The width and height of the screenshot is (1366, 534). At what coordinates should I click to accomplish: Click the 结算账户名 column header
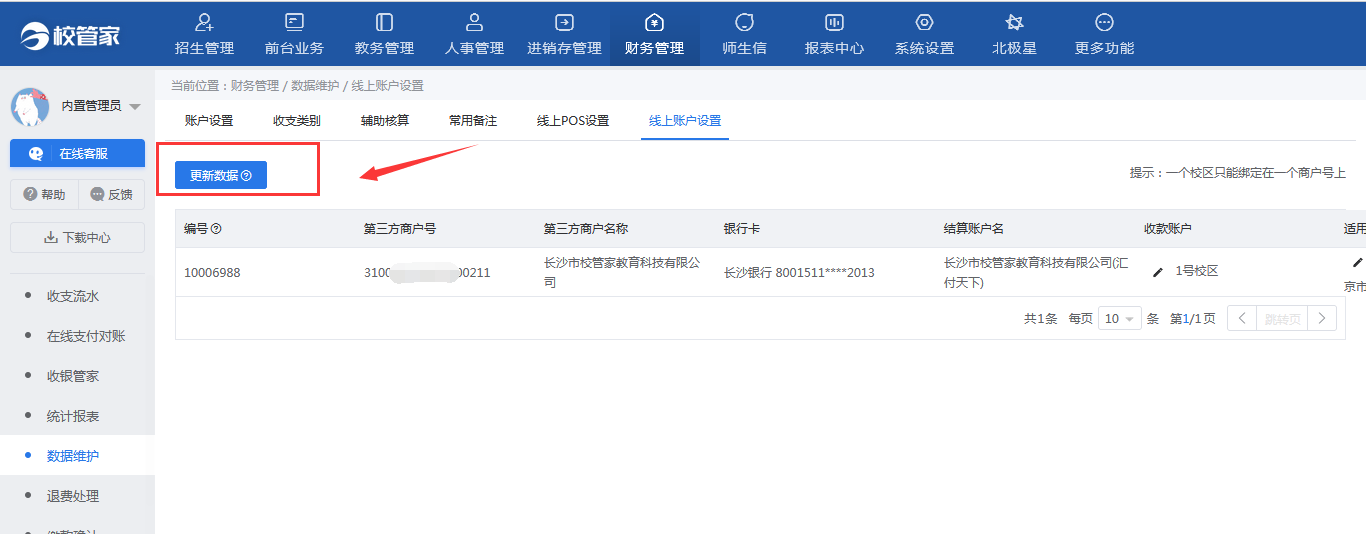coord(974,229)
